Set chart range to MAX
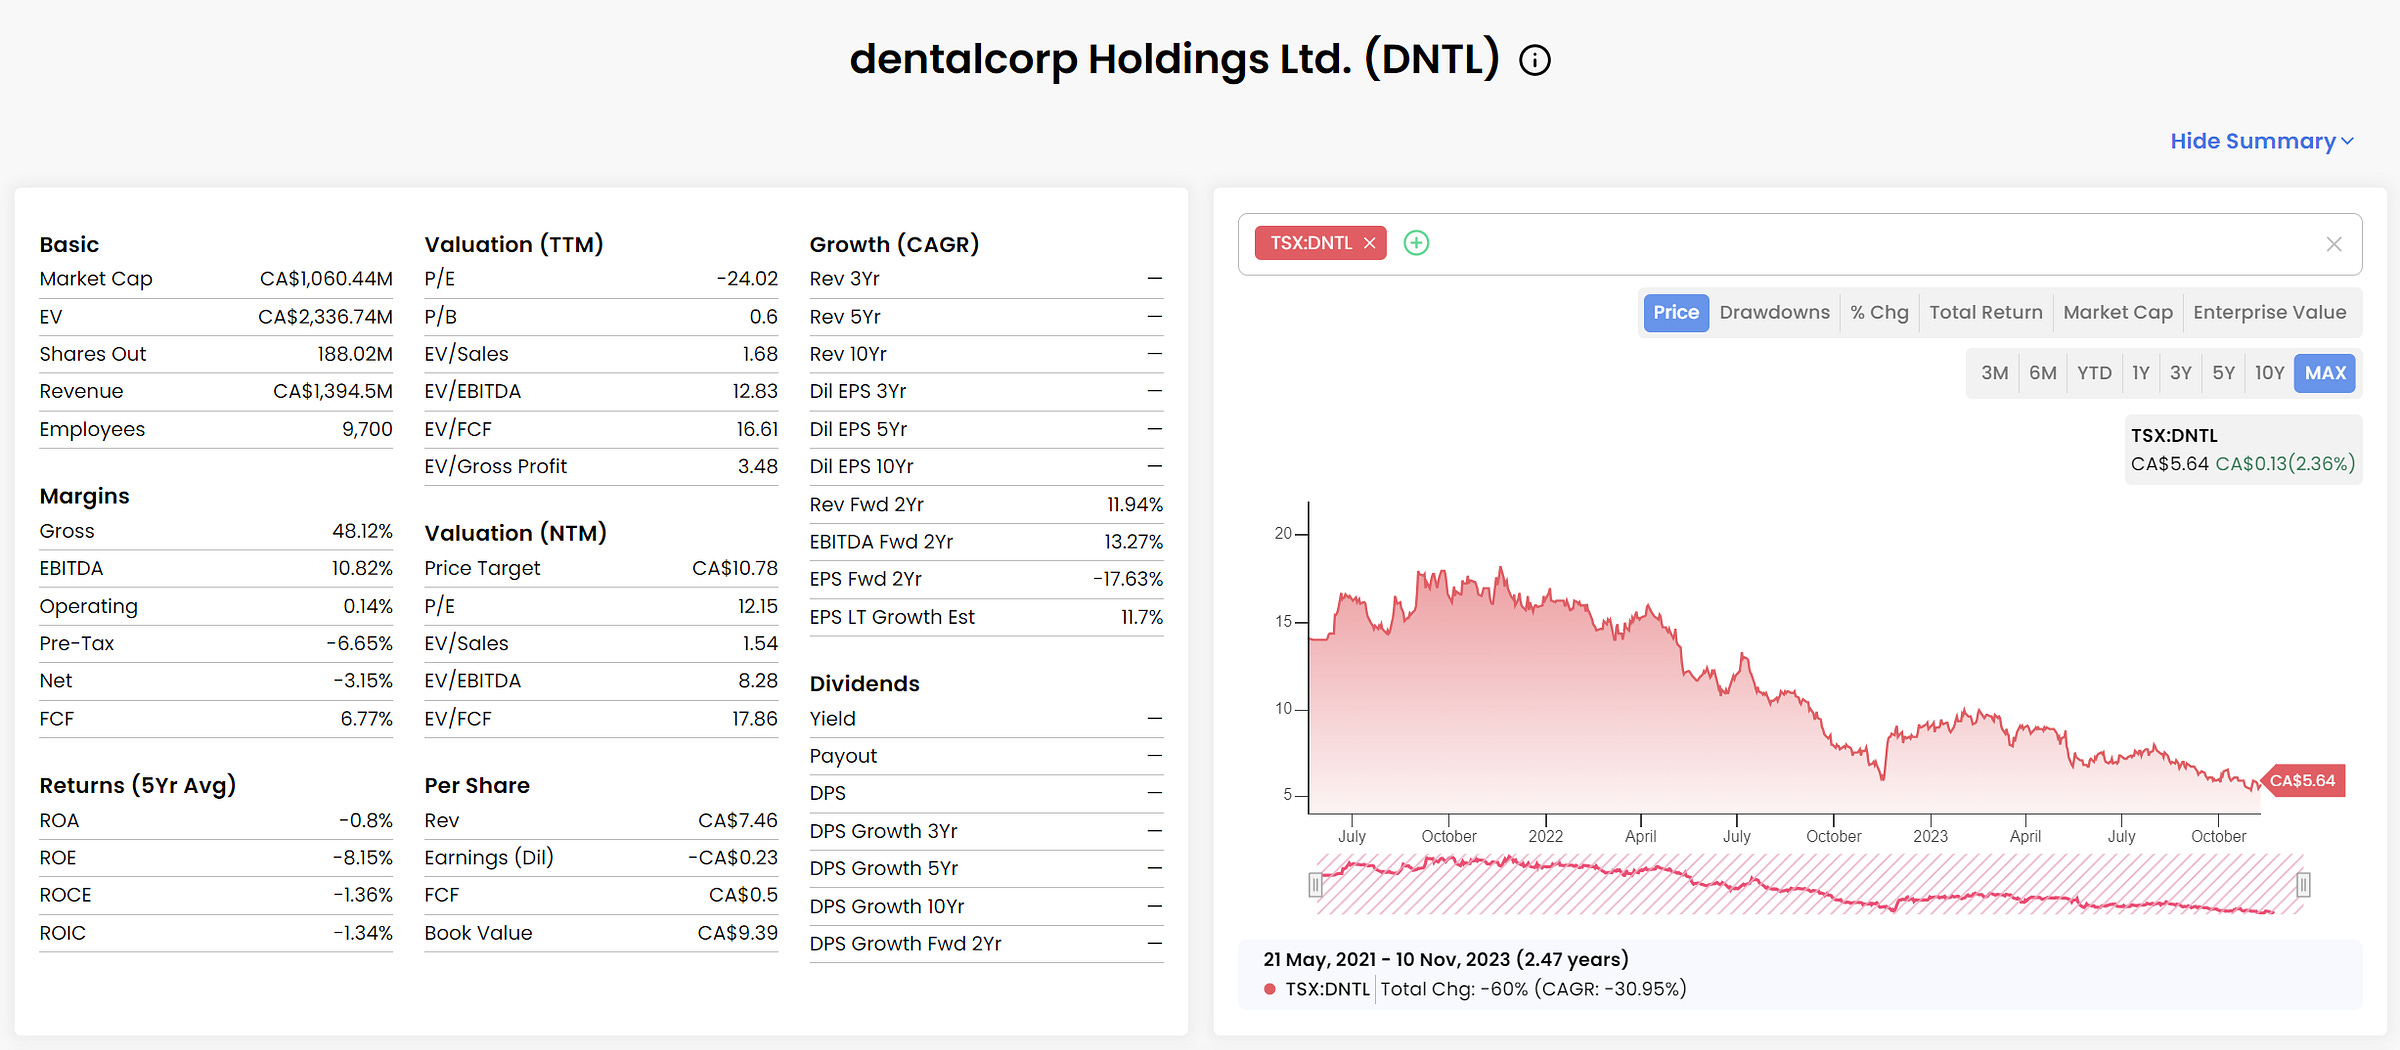2400x1050 pixels. pos(2325,373)
